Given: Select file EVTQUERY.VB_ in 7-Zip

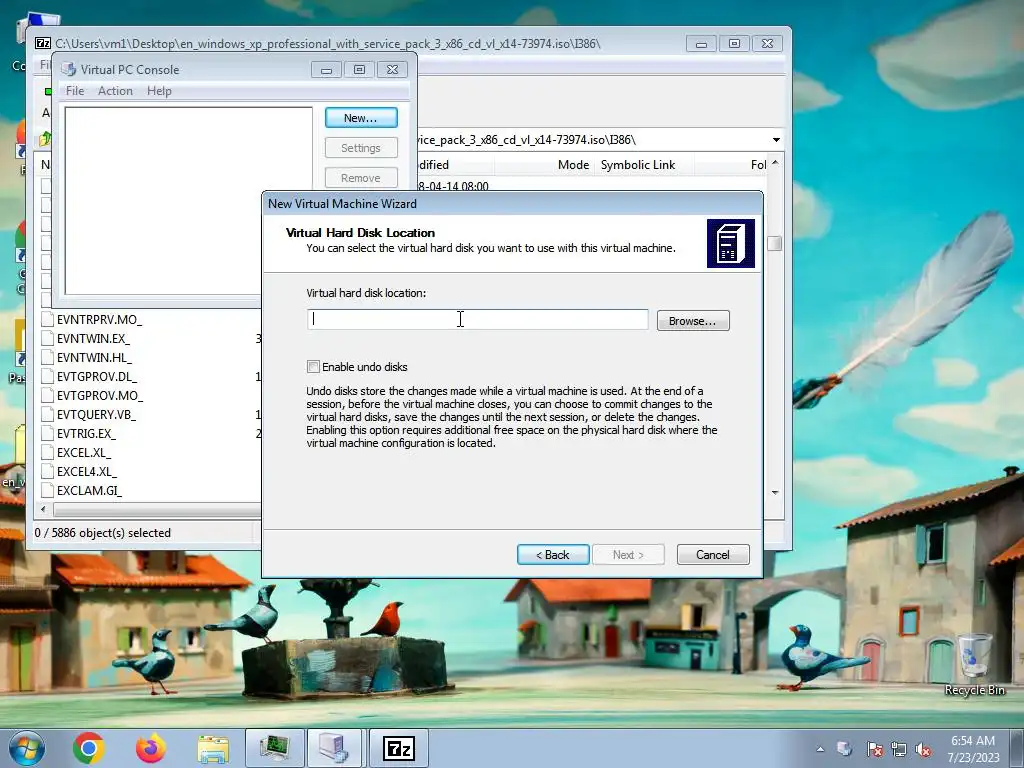Looking at the screenshot, I should pos(96,414).
